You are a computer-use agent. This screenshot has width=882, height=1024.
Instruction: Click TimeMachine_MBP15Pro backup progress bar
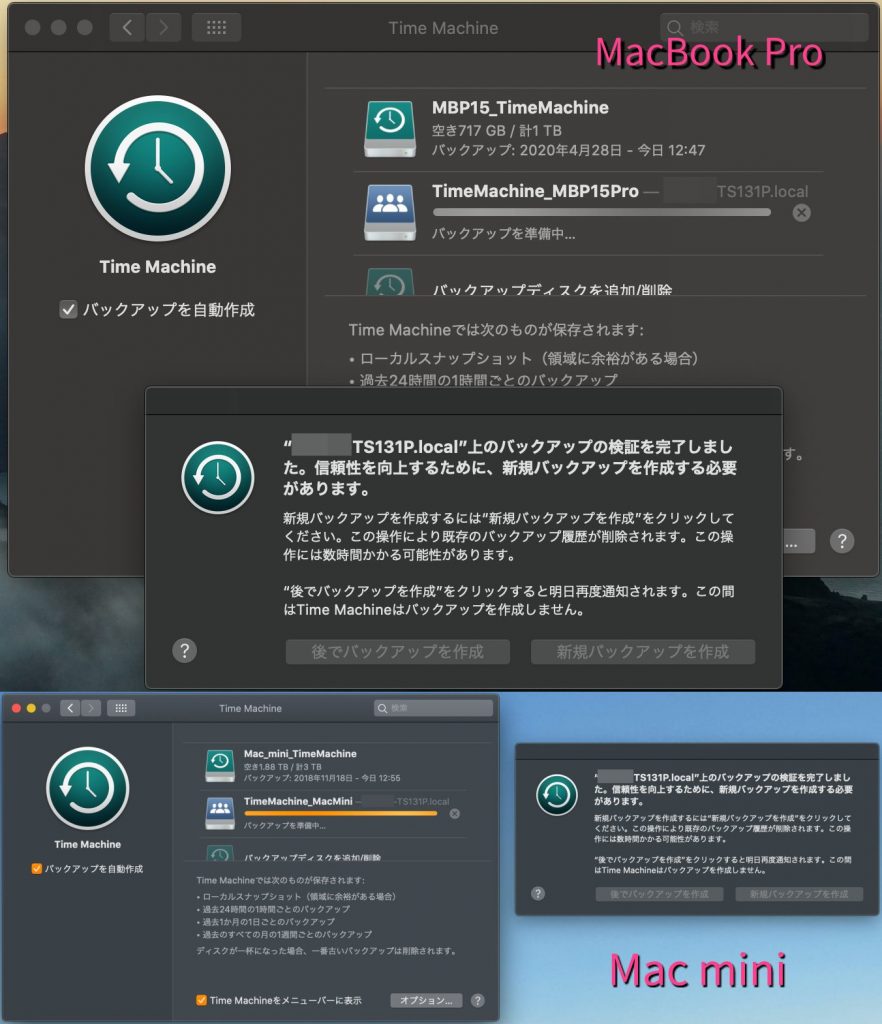coord(601,212)
